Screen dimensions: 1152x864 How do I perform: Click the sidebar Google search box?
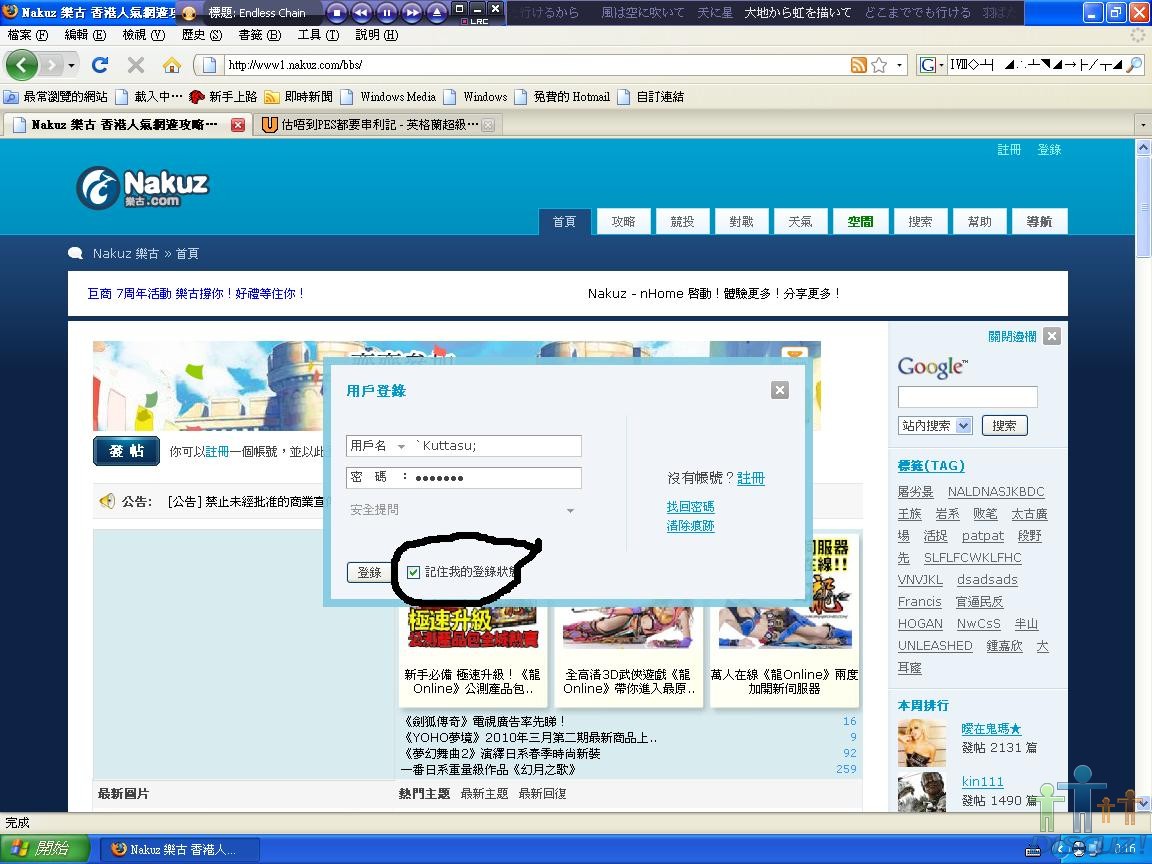click(968, 397)
